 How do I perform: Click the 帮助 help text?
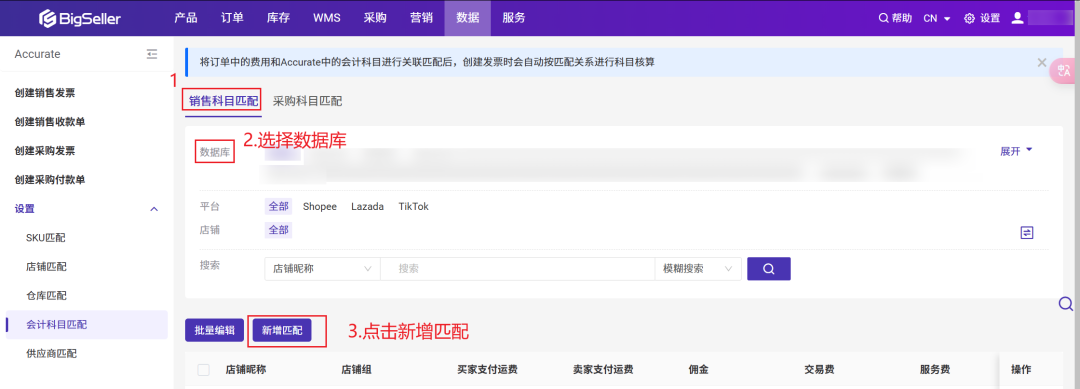coord(902,19)
